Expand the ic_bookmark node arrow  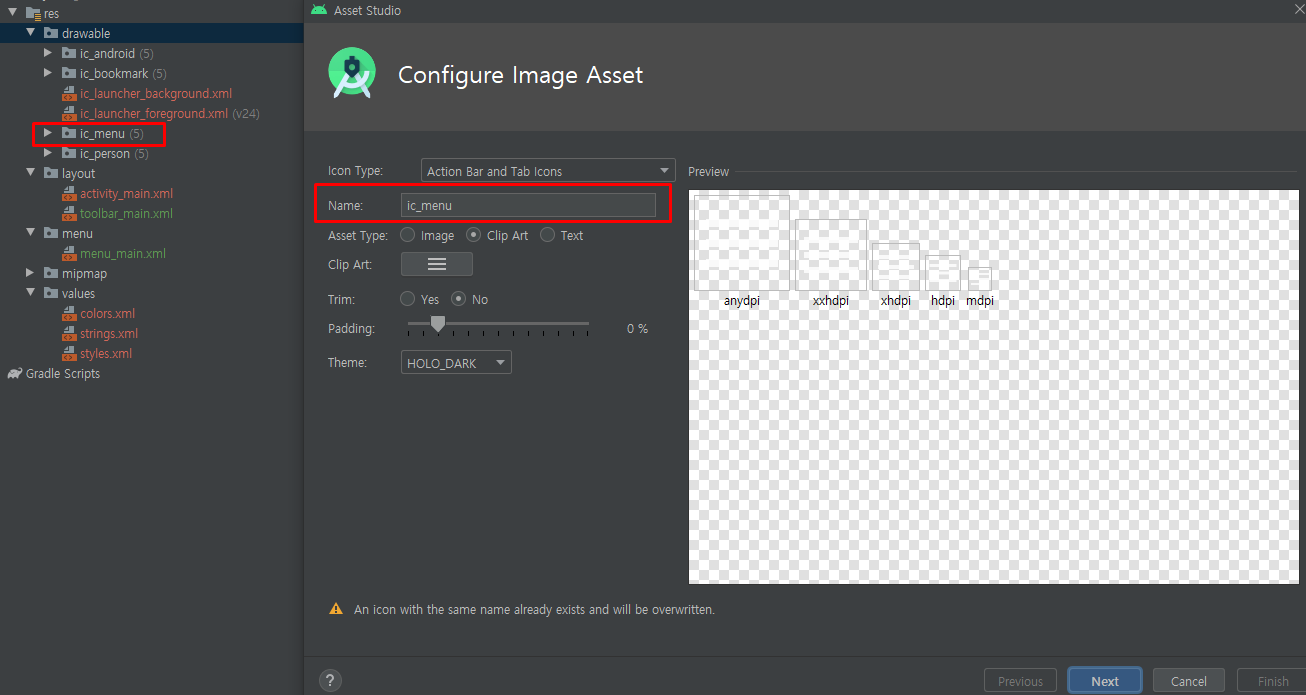click(48, 73)
